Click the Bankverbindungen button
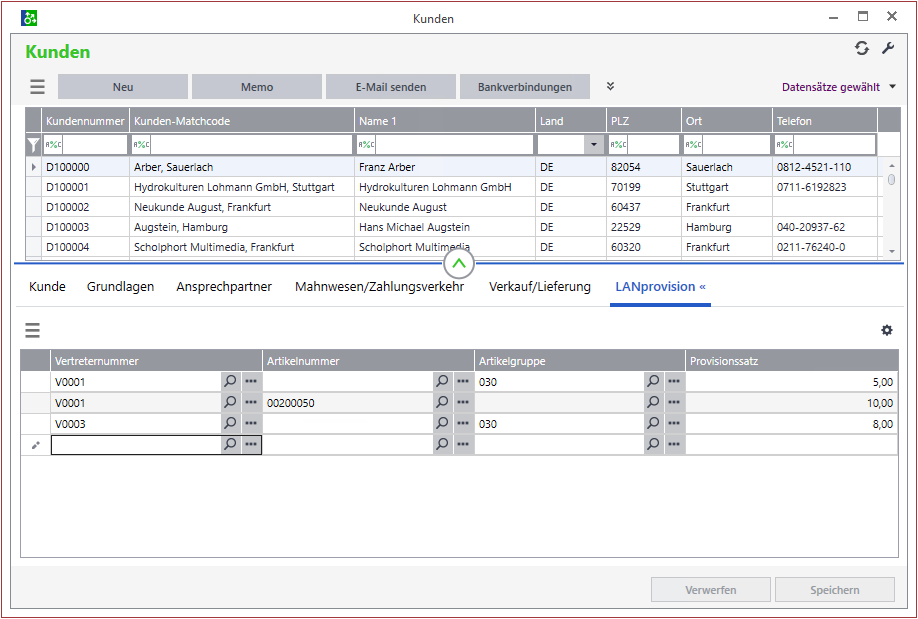The height and width of the screenshot is (619, 918). 524,87
